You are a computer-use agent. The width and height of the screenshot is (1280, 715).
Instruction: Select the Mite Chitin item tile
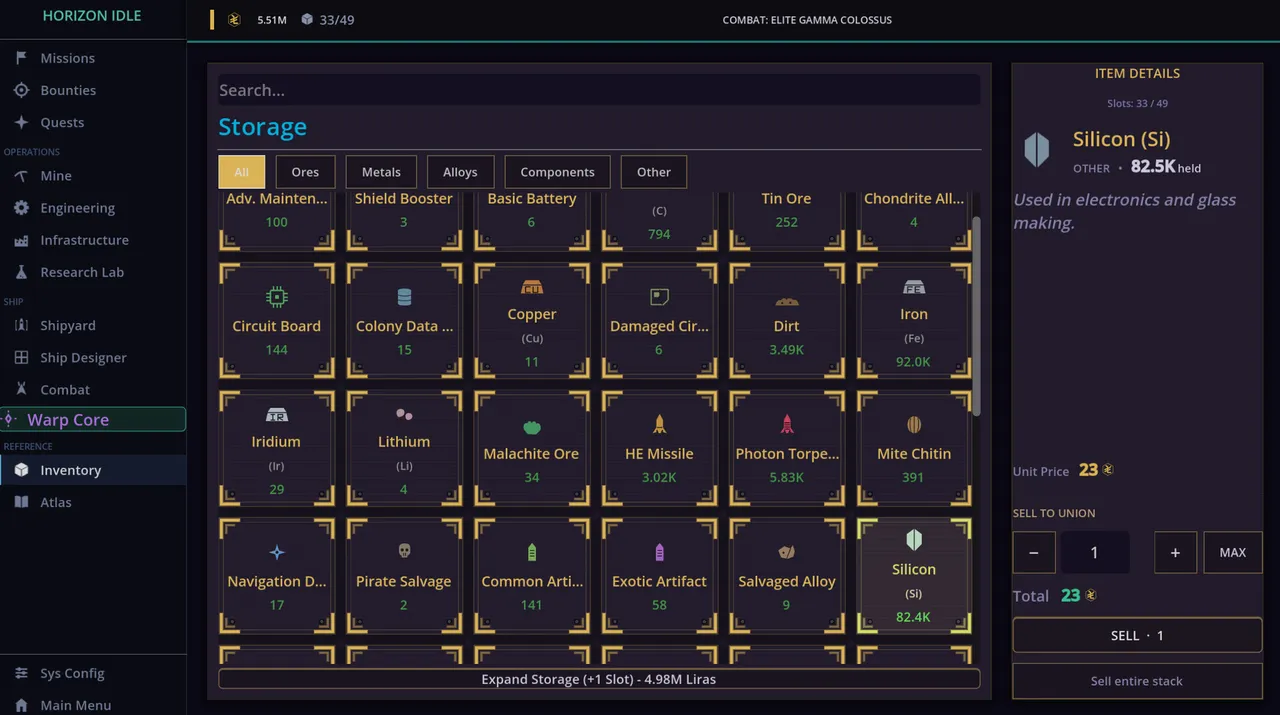pos(914,448)
